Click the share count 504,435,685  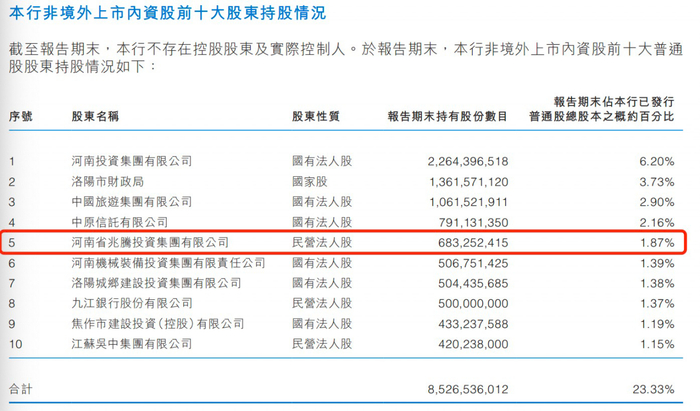click(x=473, y=283)
